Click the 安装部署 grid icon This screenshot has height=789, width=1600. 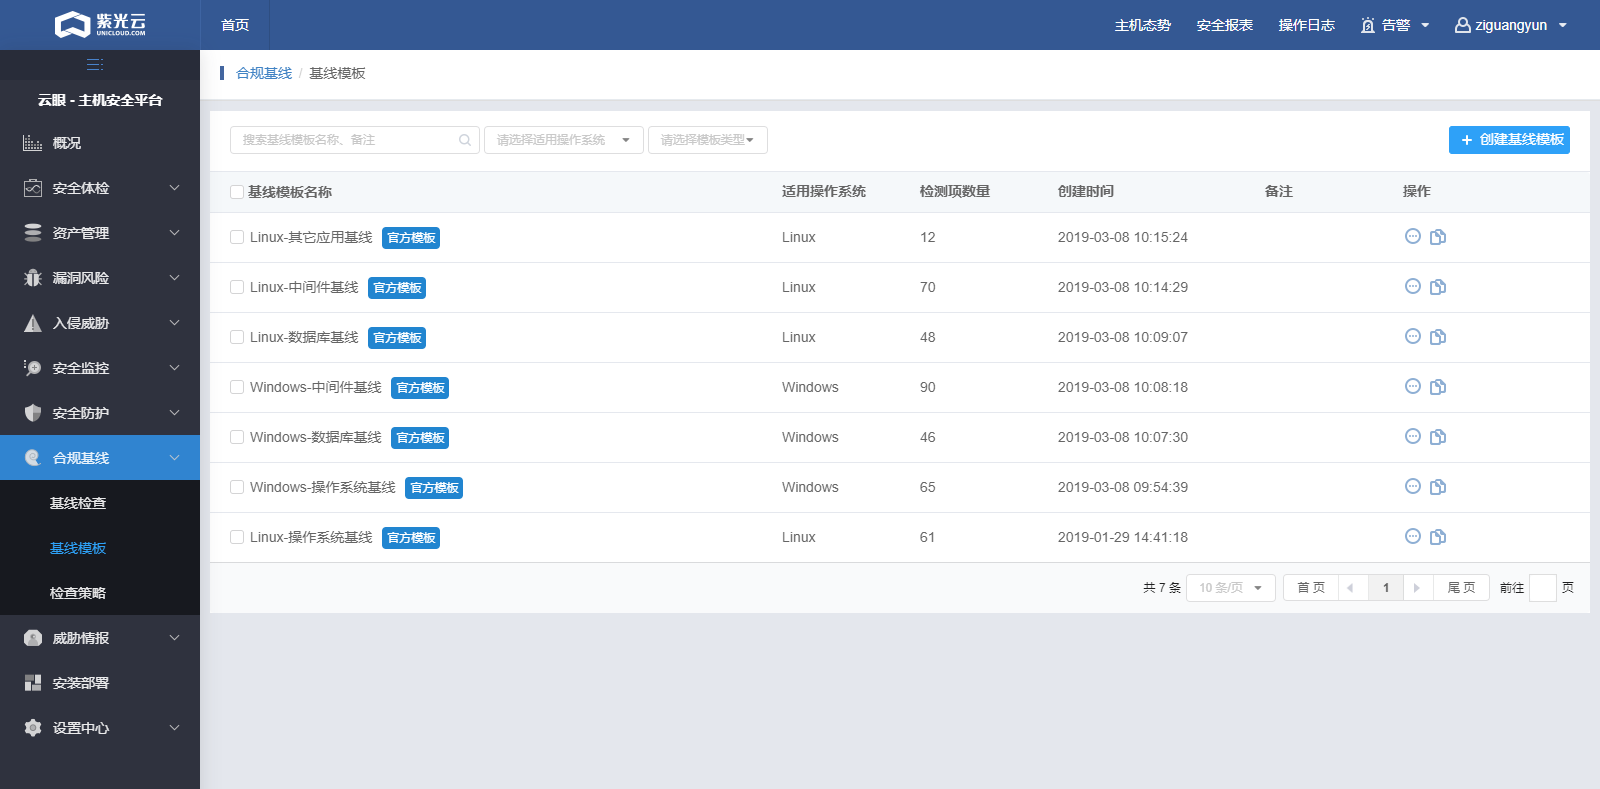pyautogui.click(x=33, y=683)
